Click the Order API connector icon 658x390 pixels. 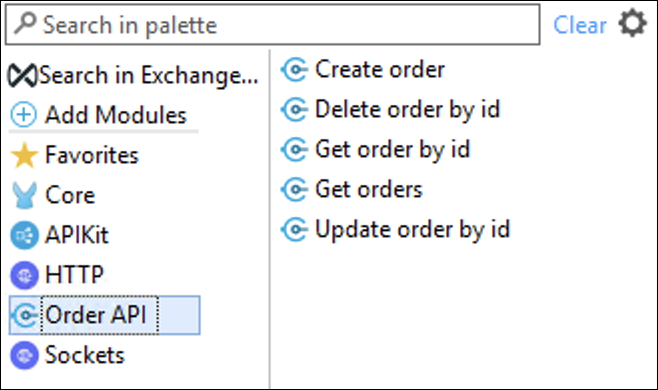(x=25, y=315)
